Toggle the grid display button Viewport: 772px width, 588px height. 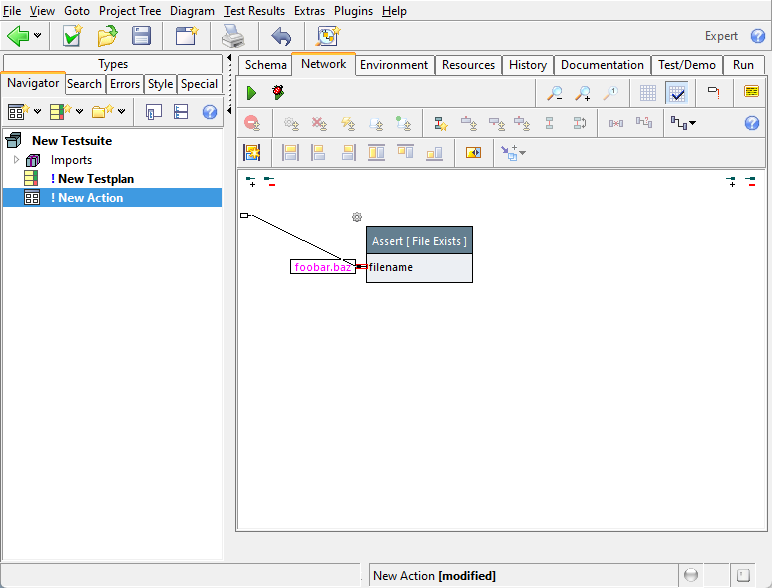click(x=648, y=93)
